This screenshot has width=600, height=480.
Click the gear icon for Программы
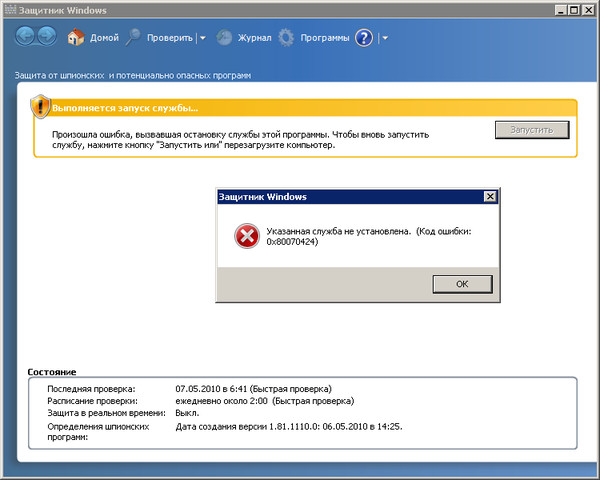(286, 38)
